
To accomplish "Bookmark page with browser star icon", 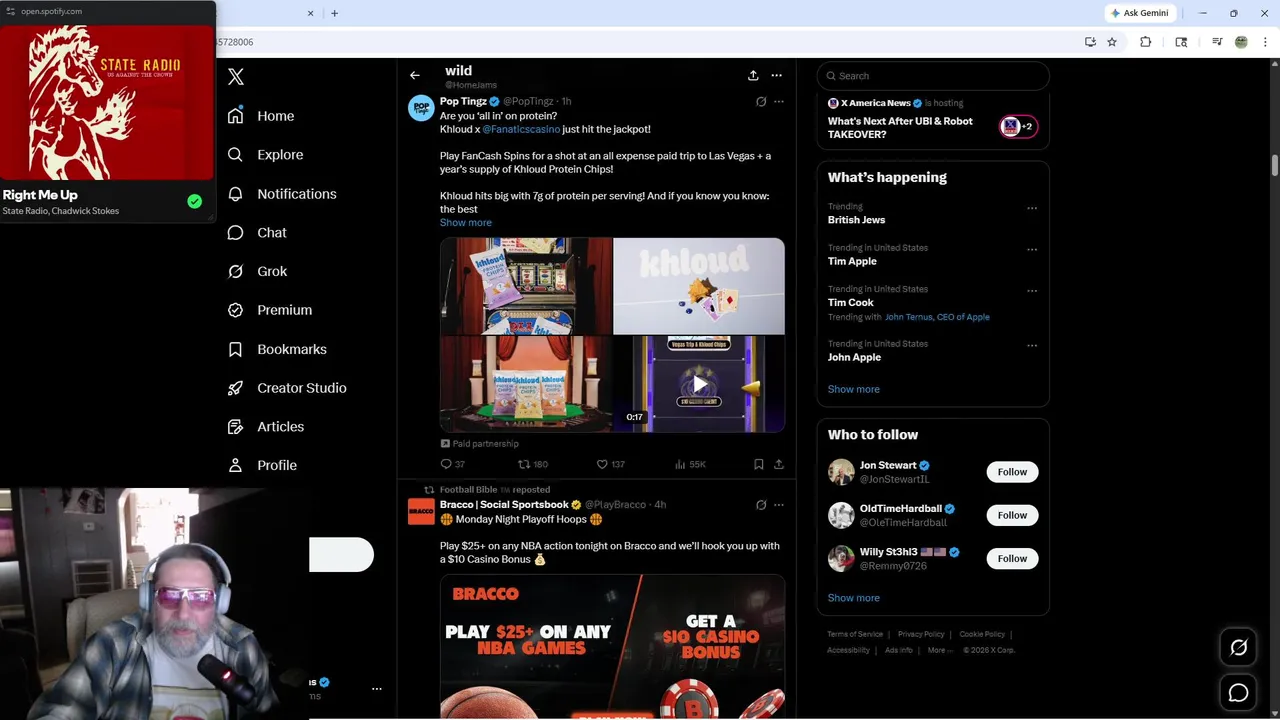I will coord(1112,42).
